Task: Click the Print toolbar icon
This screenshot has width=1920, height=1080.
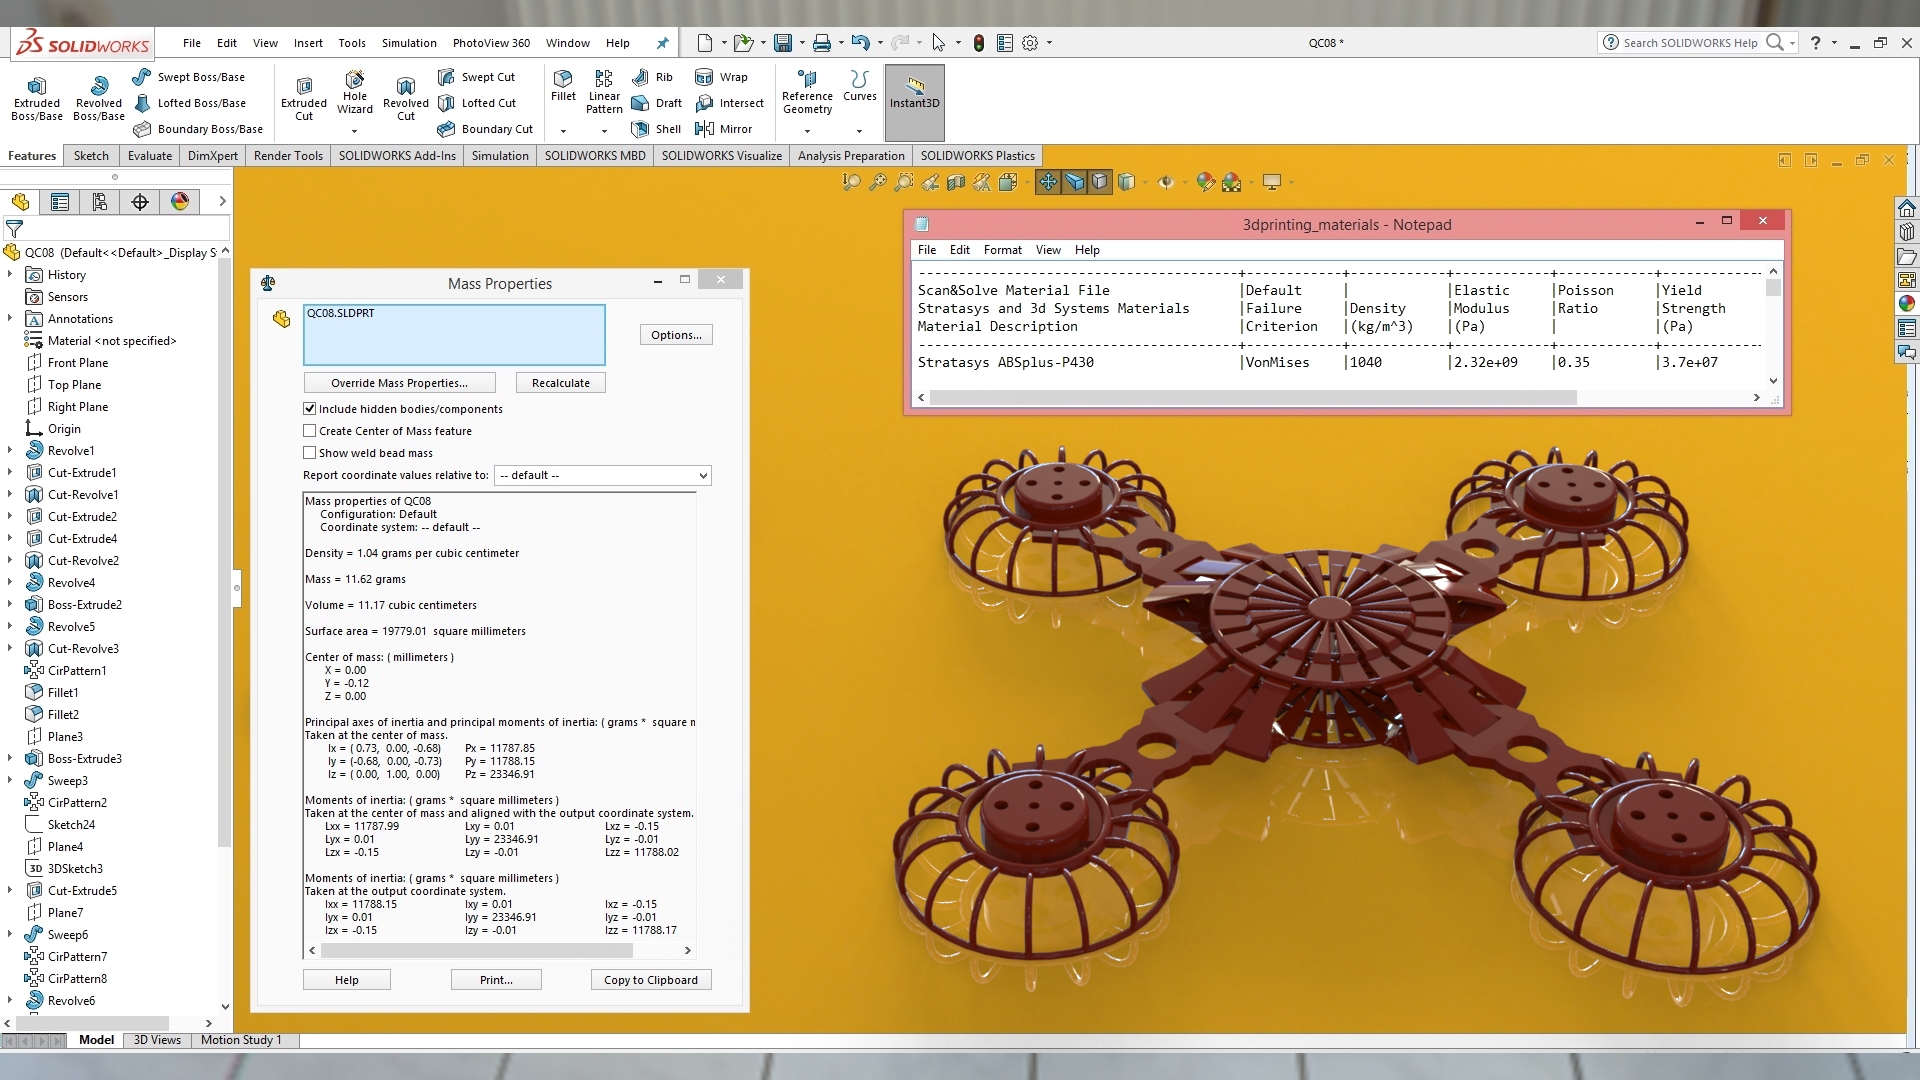Action: click(x=821, y=43)
